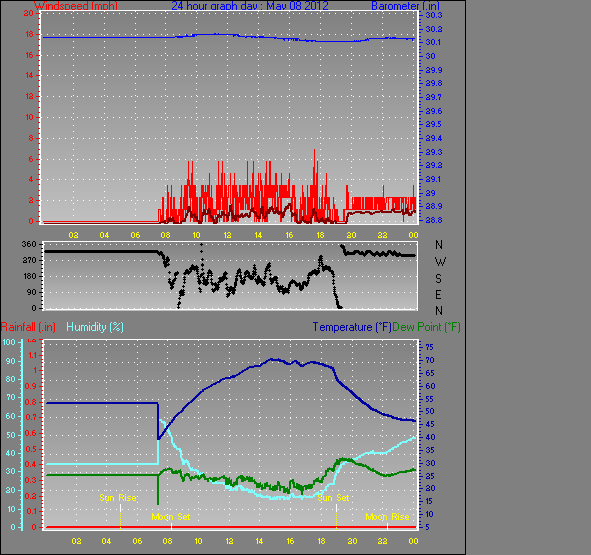This screenshot has width=591, height=555.
Task: Click the barometer axis value 28.8
Action: (x=434, y=220)
